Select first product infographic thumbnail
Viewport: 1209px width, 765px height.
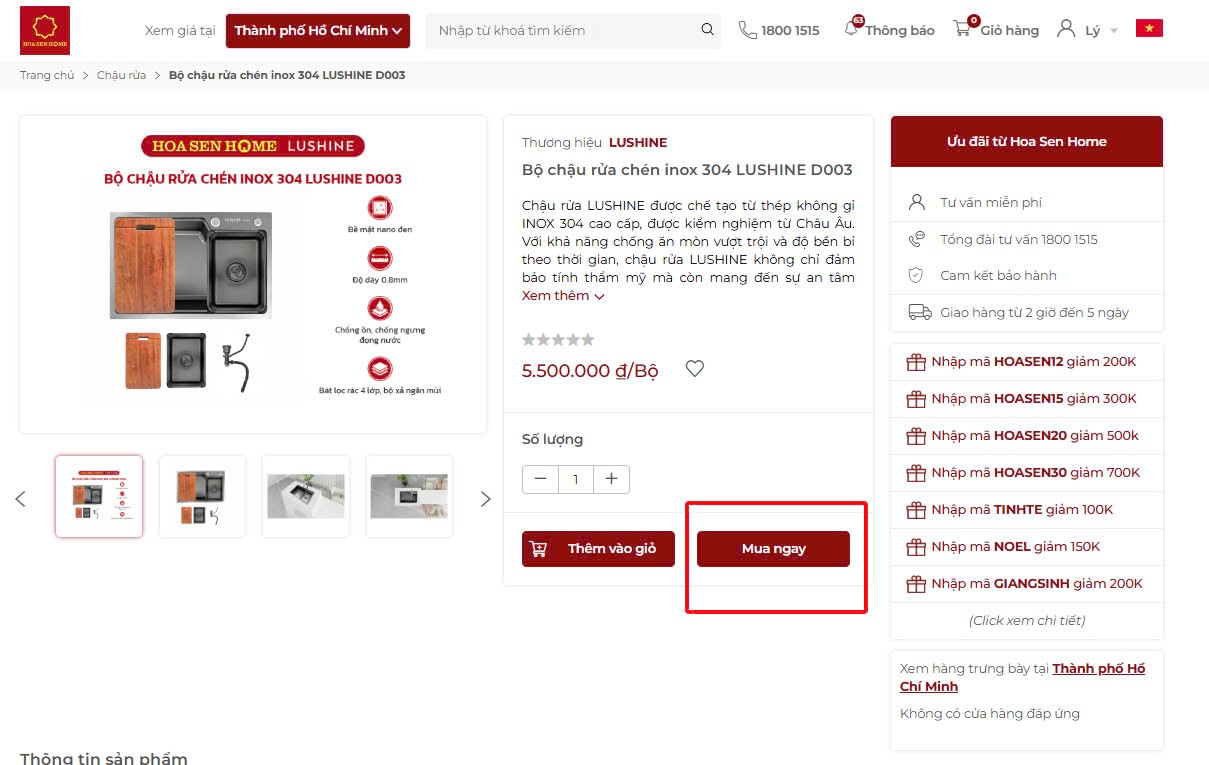pyautogui.click(x=99, y=497)
